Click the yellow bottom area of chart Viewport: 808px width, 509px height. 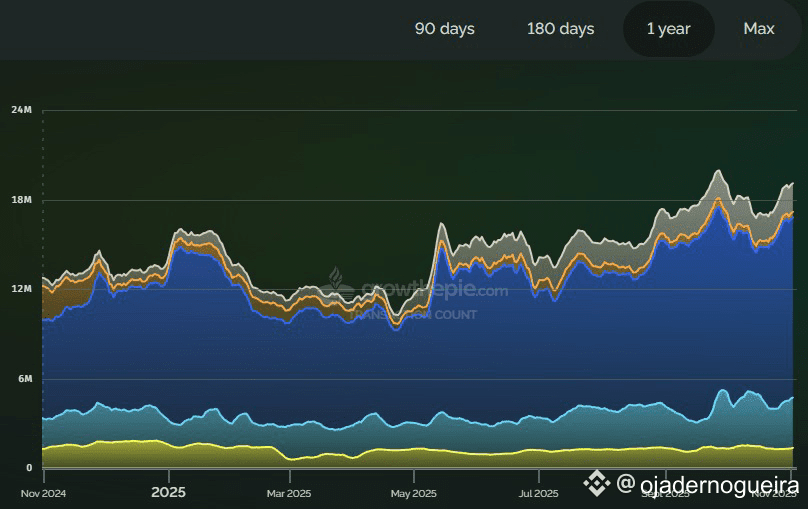click(200, 456)
